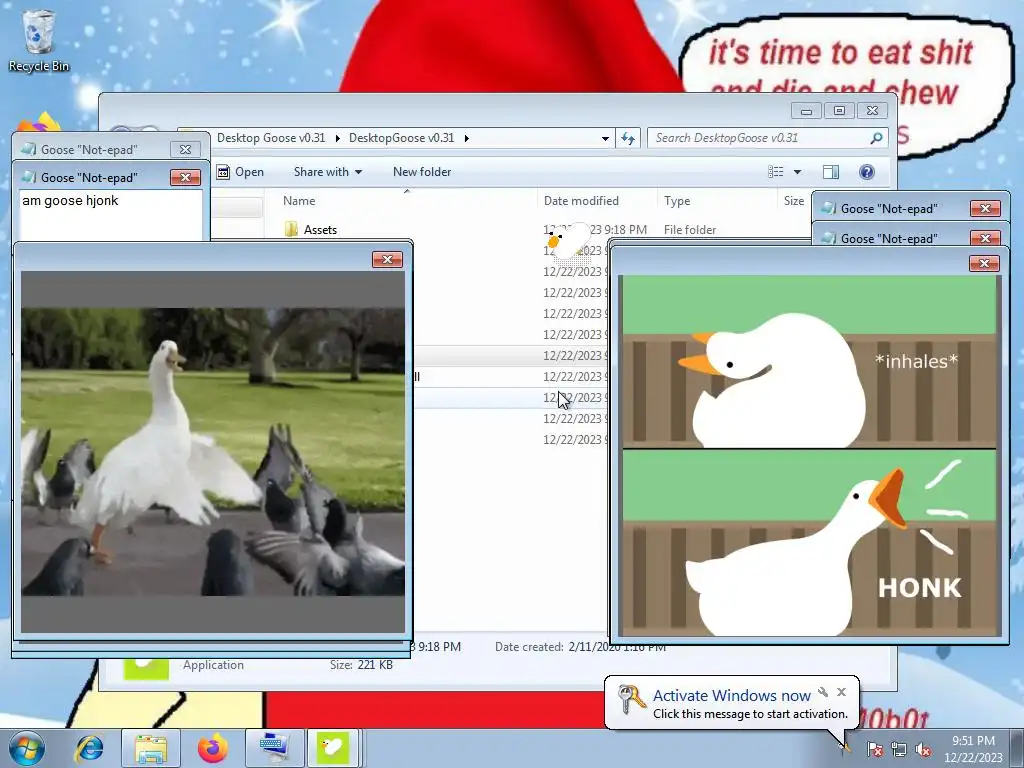This screenshot has width=1024, height=768.
Task: Launch Internet Explorer from taskbar
Action: 89,748
